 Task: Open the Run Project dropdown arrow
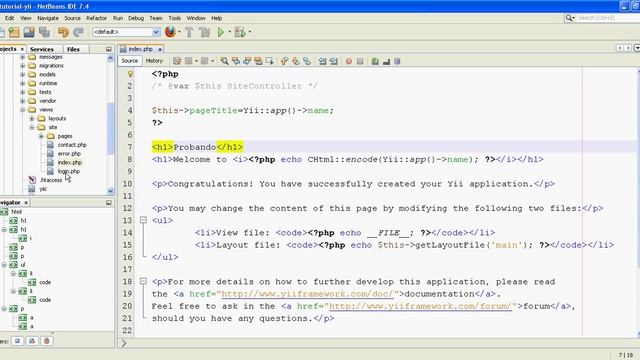[229, 32]
